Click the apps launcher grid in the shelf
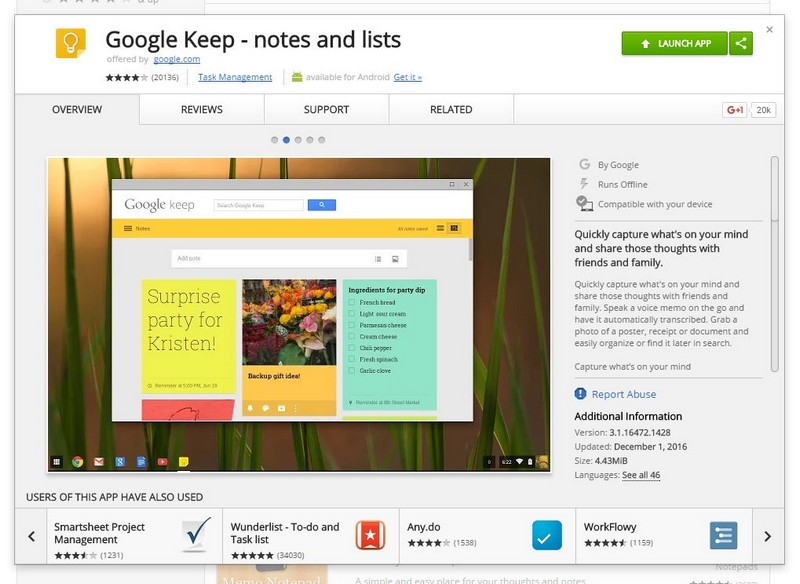 [57, 462]
